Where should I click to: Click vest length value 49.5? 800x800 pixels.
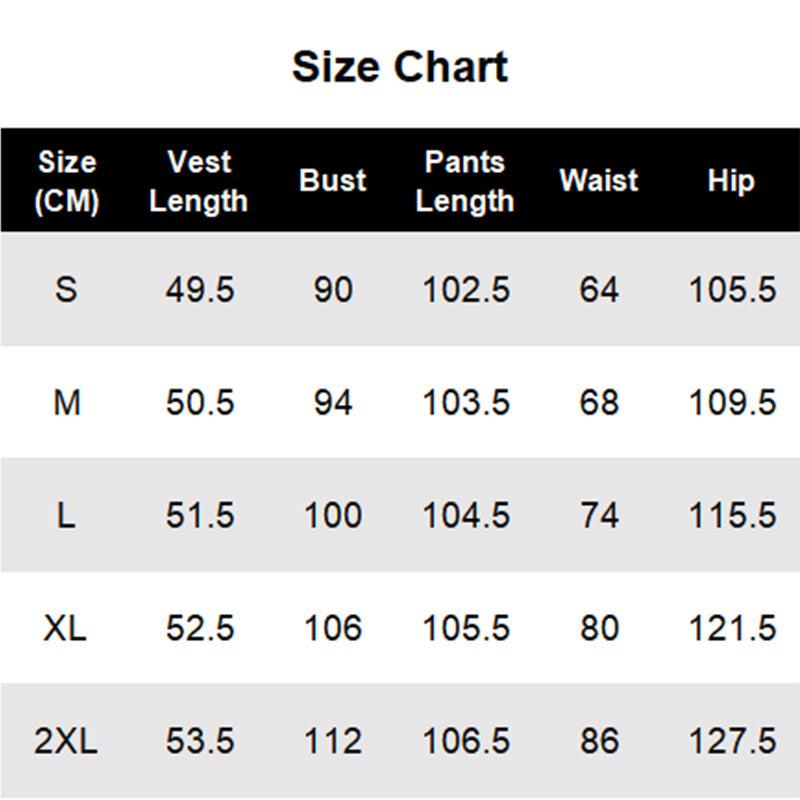click(200, 290)
